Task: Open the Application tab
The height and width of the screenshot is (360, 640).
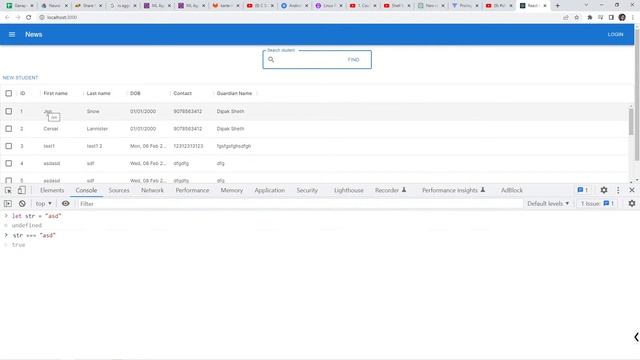Action: tap(270, 190)
